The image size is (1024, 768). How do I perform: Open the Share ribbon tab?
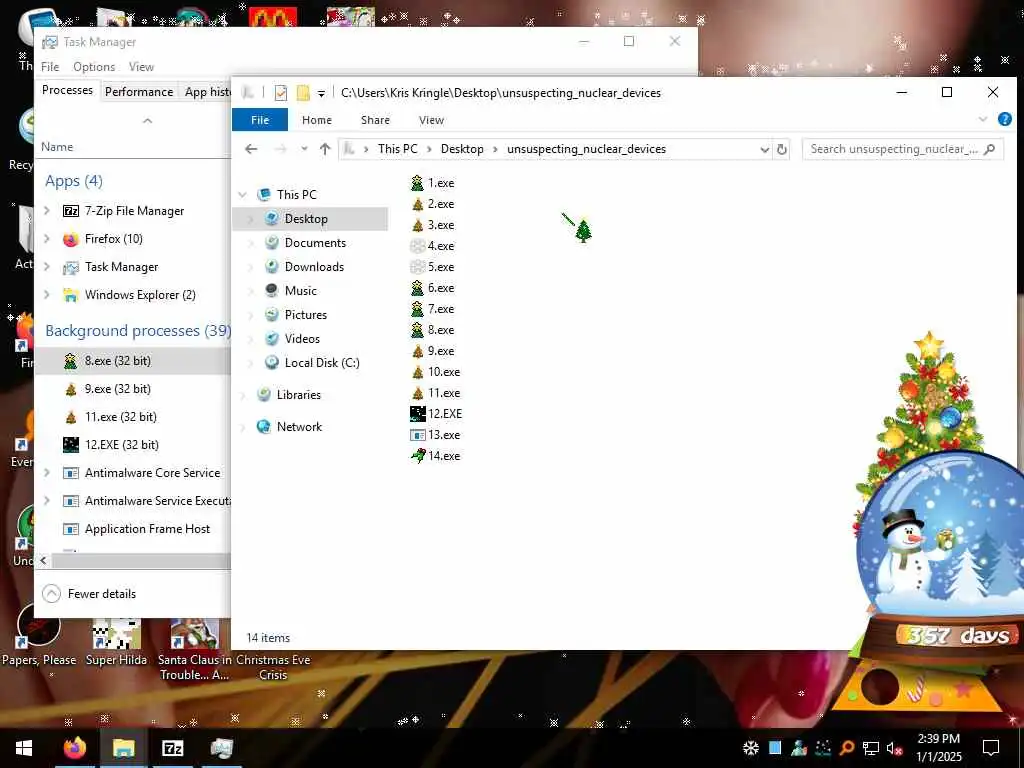point(376,120)
